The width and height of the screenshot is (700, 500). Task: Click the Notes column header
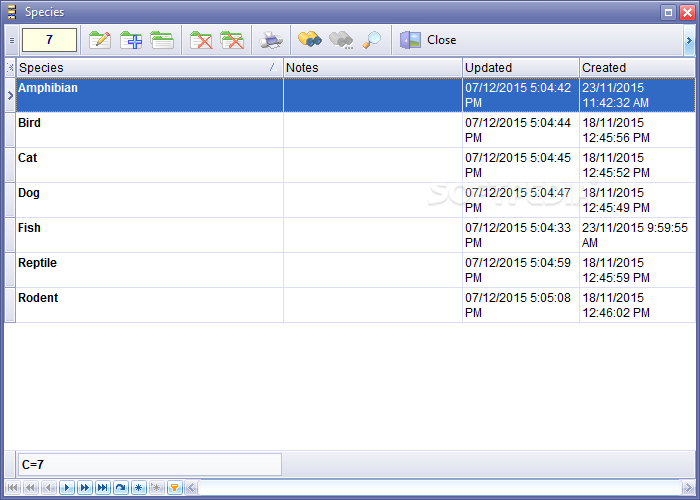coord(373,68)
